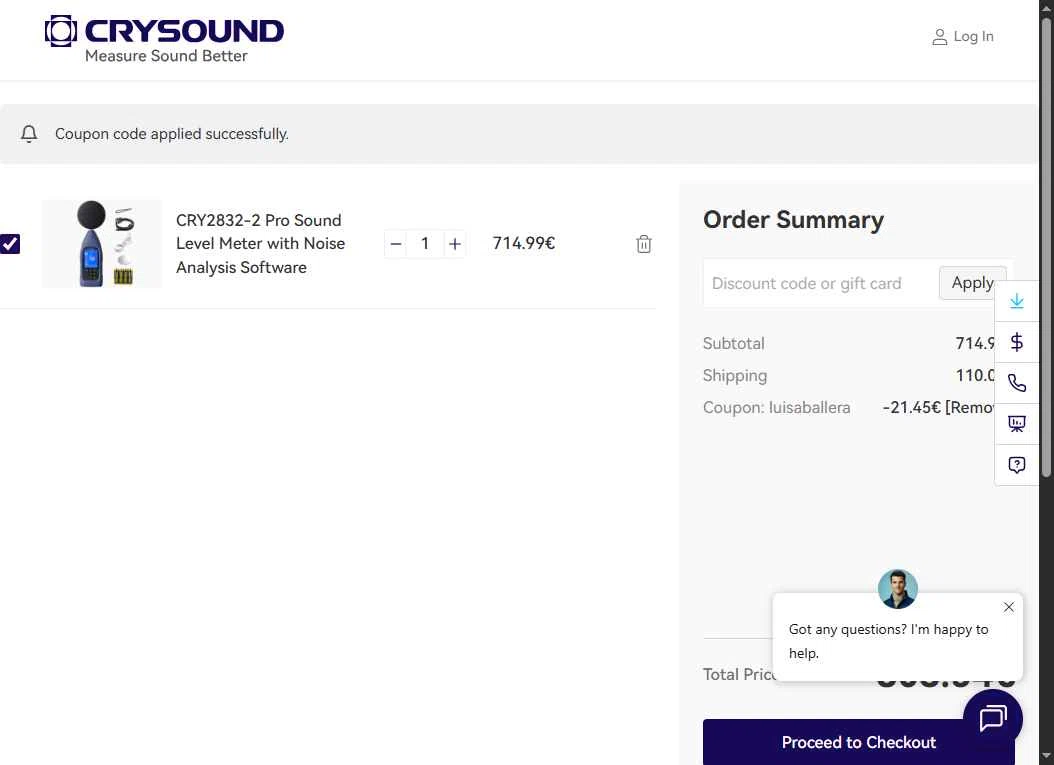
Task: Click the notification bell icon
Action: point(29,134)
